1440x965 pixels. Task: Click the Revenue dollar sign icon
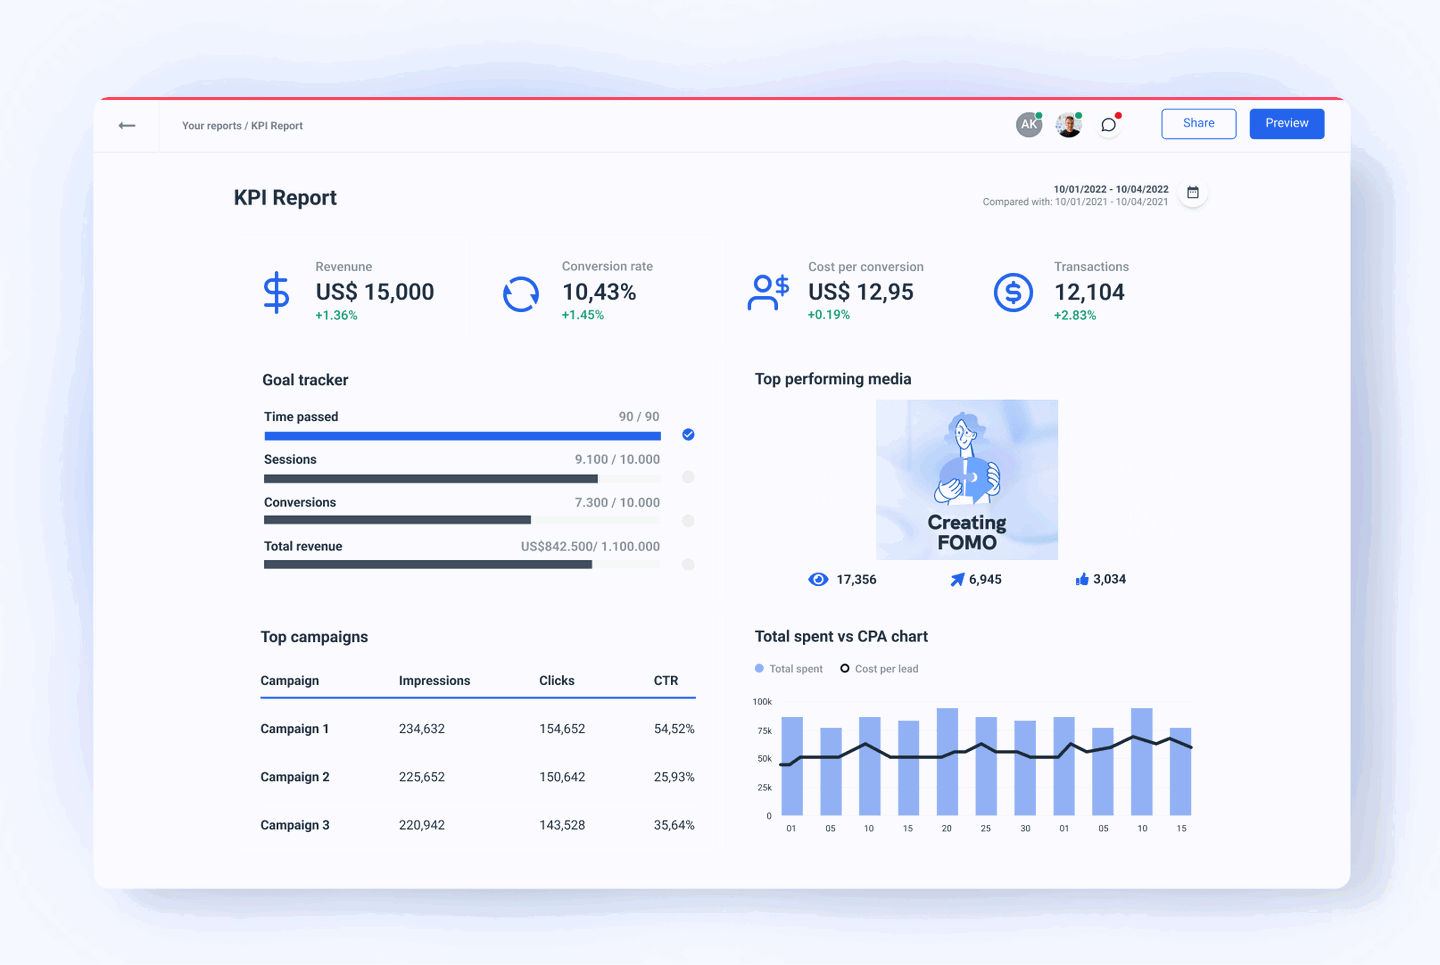276,292
